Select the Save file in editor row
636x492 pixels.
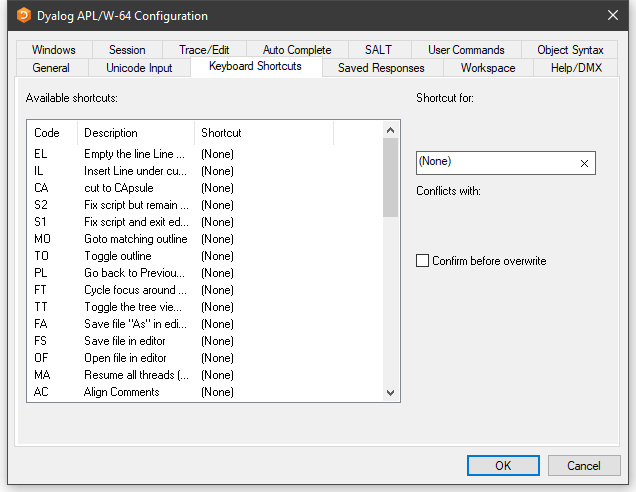(x=125, y=341)
